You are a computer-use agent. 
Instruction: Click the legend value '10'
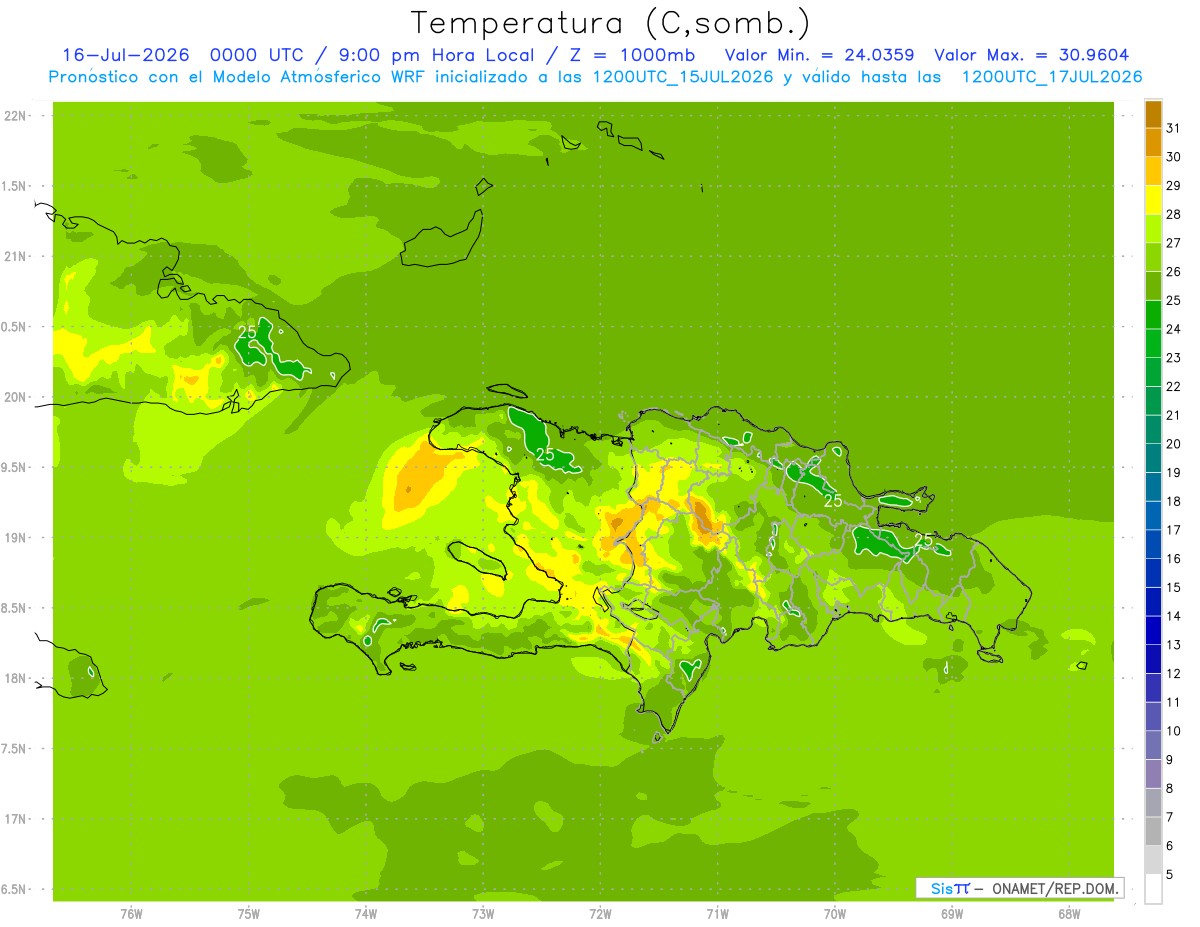[1173, 731]
